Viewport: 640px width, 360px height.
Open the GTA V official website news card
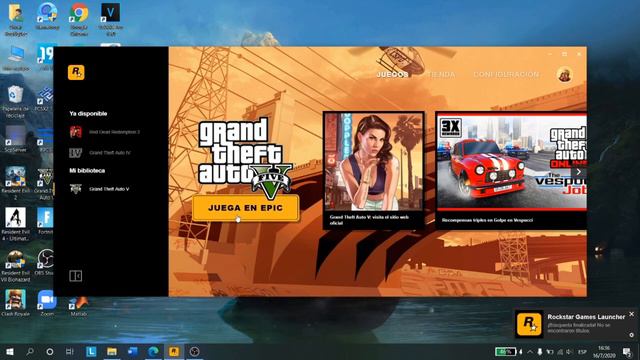[373, 170]
